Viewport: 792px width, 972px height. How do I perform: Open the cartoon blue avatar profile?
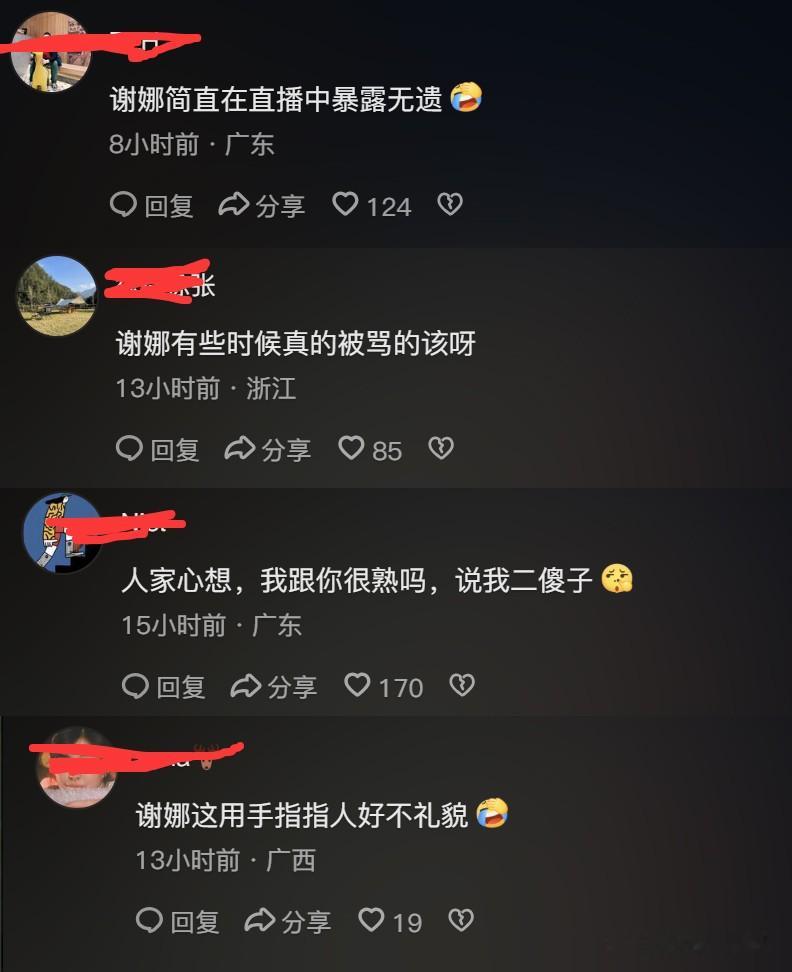pos(63,533)
